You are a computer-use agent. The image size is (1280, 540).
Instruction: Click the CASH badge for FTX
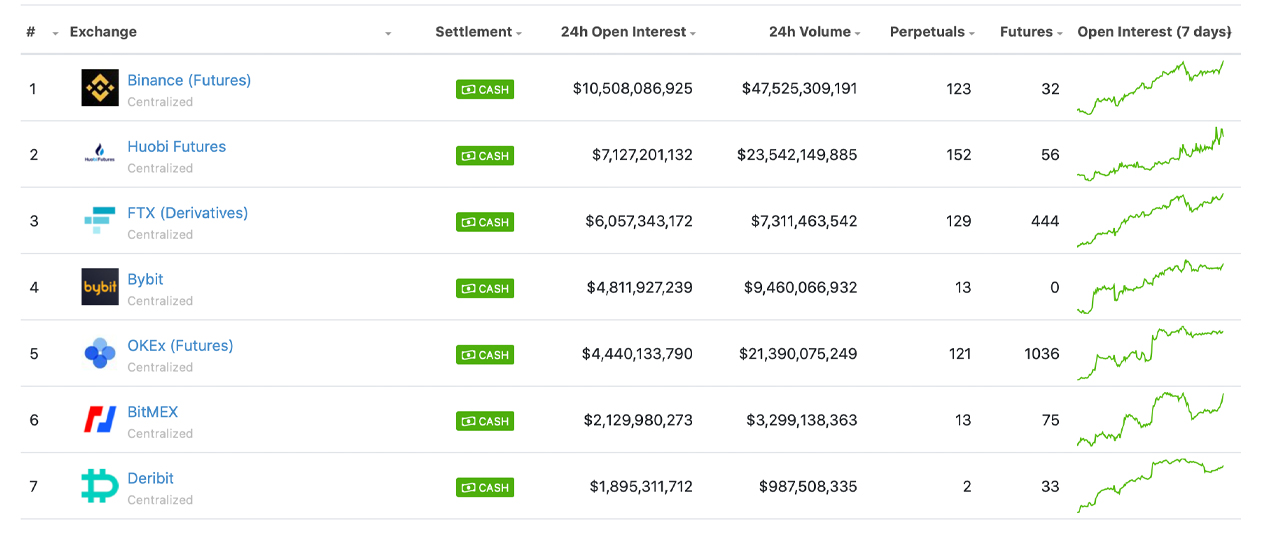(x=485, y=222)
